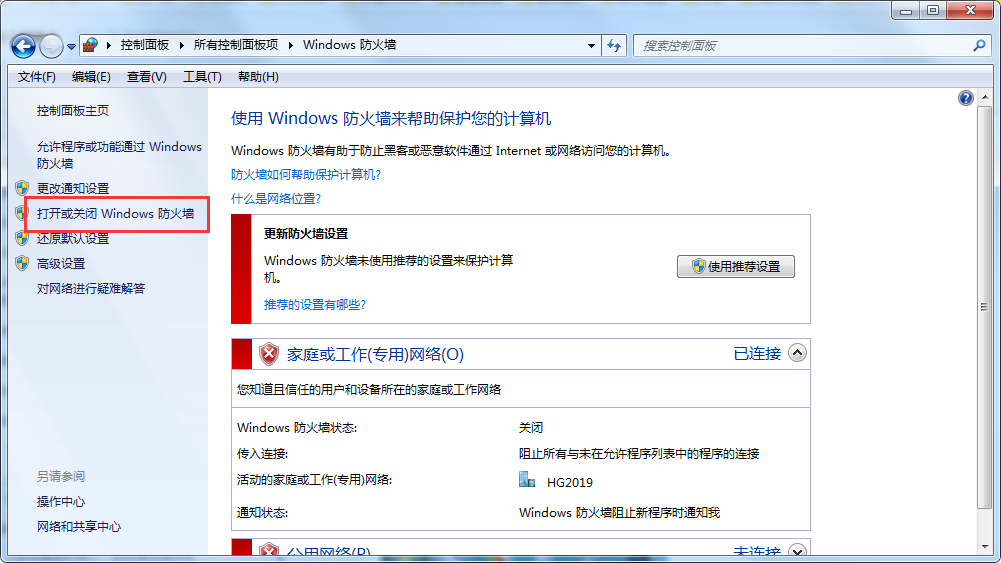The image size is (1001, 563).
Task: Click the greyed forward navigation arrow
Action: pyautogui.click(x=51, y=45)
